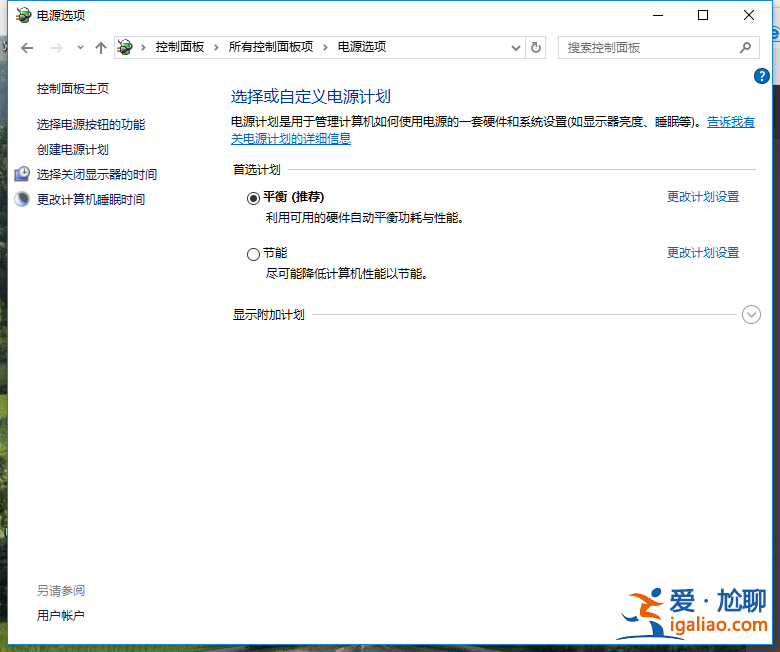Screen dimensions: 780x652
Task: Open 选择电源按钮的功能 link
Action: (x=91, y=124)
